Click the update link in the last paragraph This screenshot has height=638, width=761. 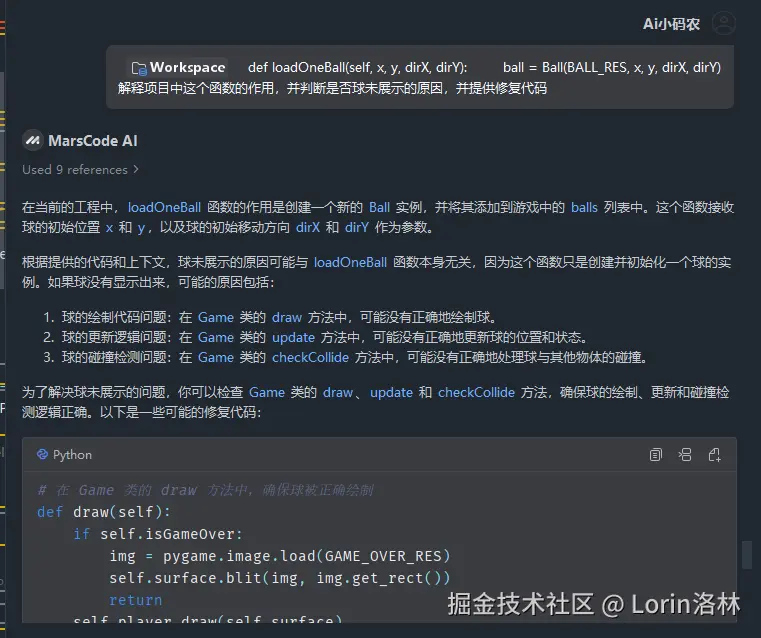391,393
